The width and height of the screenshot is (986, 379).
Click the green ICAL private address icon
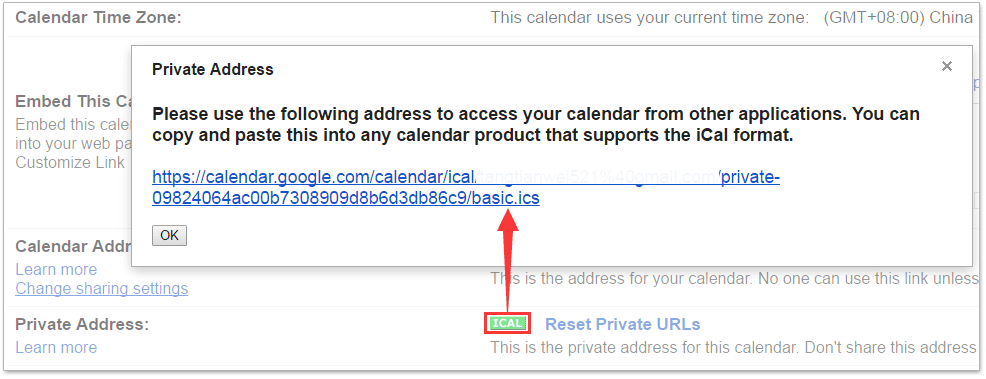507,323
